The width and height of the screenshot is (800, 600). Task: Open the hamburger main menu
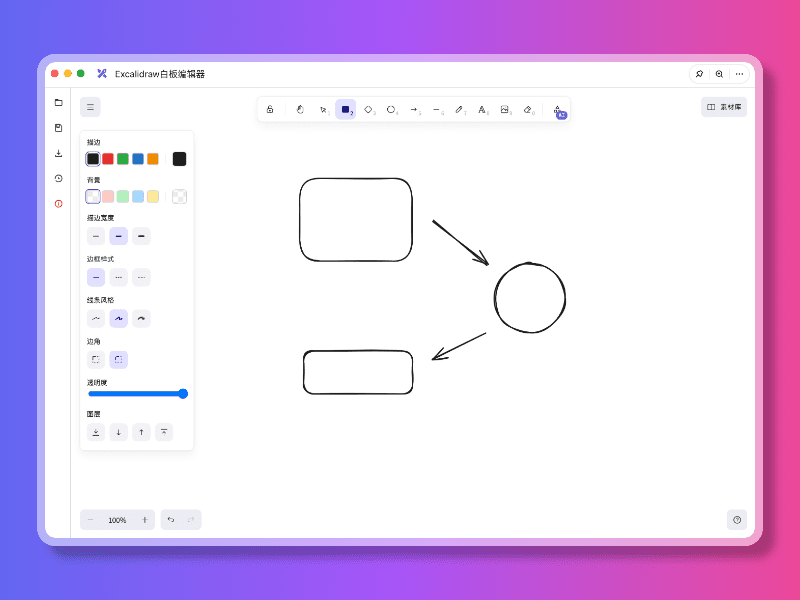pos(90,107)
